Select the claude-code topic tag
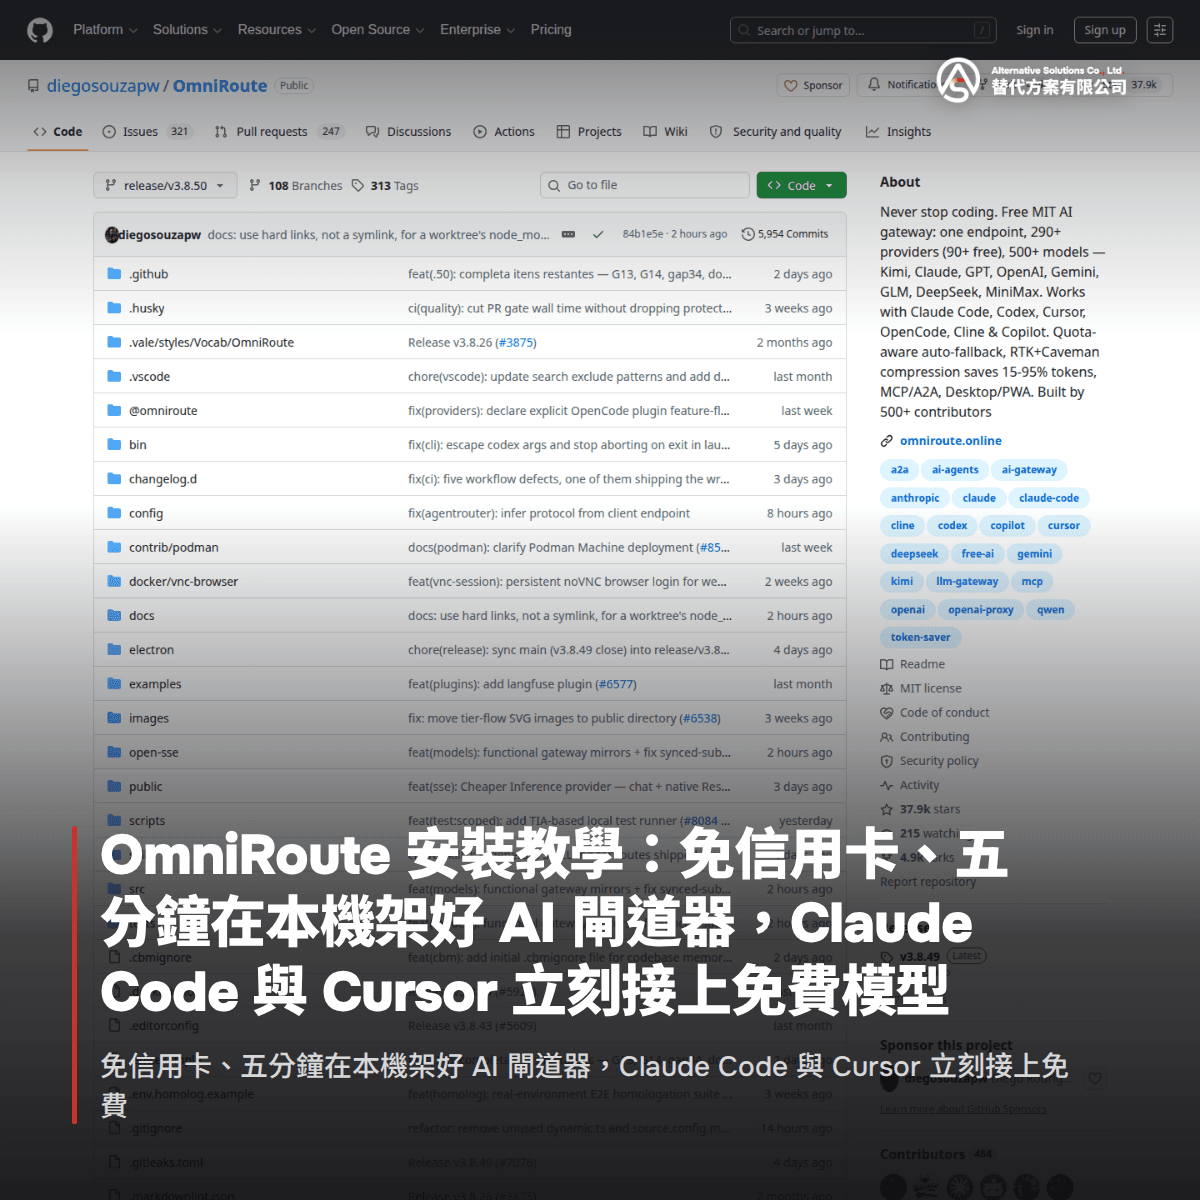Image resolution: width=1200 pixels, height=1200 pixels. [x=1049, y=498]
